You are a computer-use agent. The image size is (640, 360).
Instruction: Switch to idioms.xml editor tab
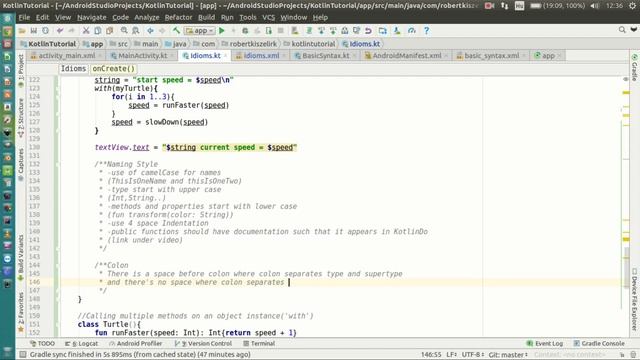pos(261,56)
